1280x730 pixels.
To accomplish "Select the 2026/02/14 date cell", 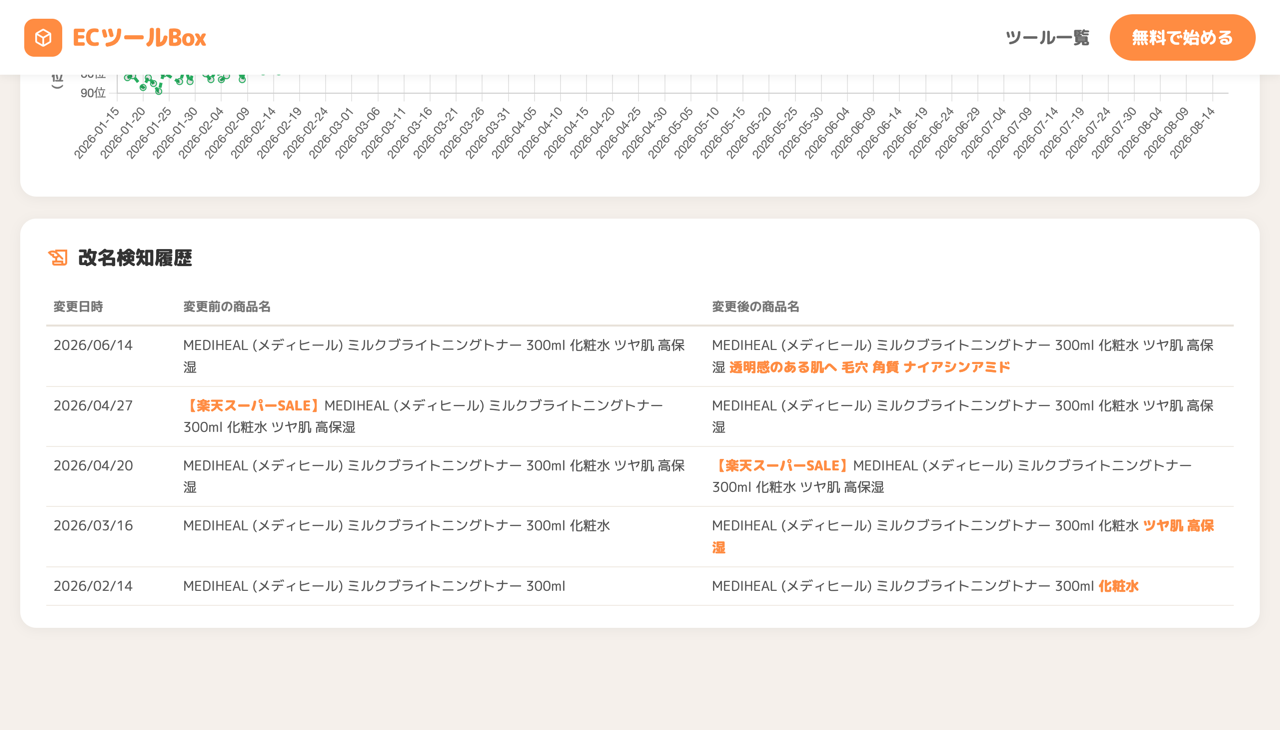I will pyautogui.click(x=93, y=585).
